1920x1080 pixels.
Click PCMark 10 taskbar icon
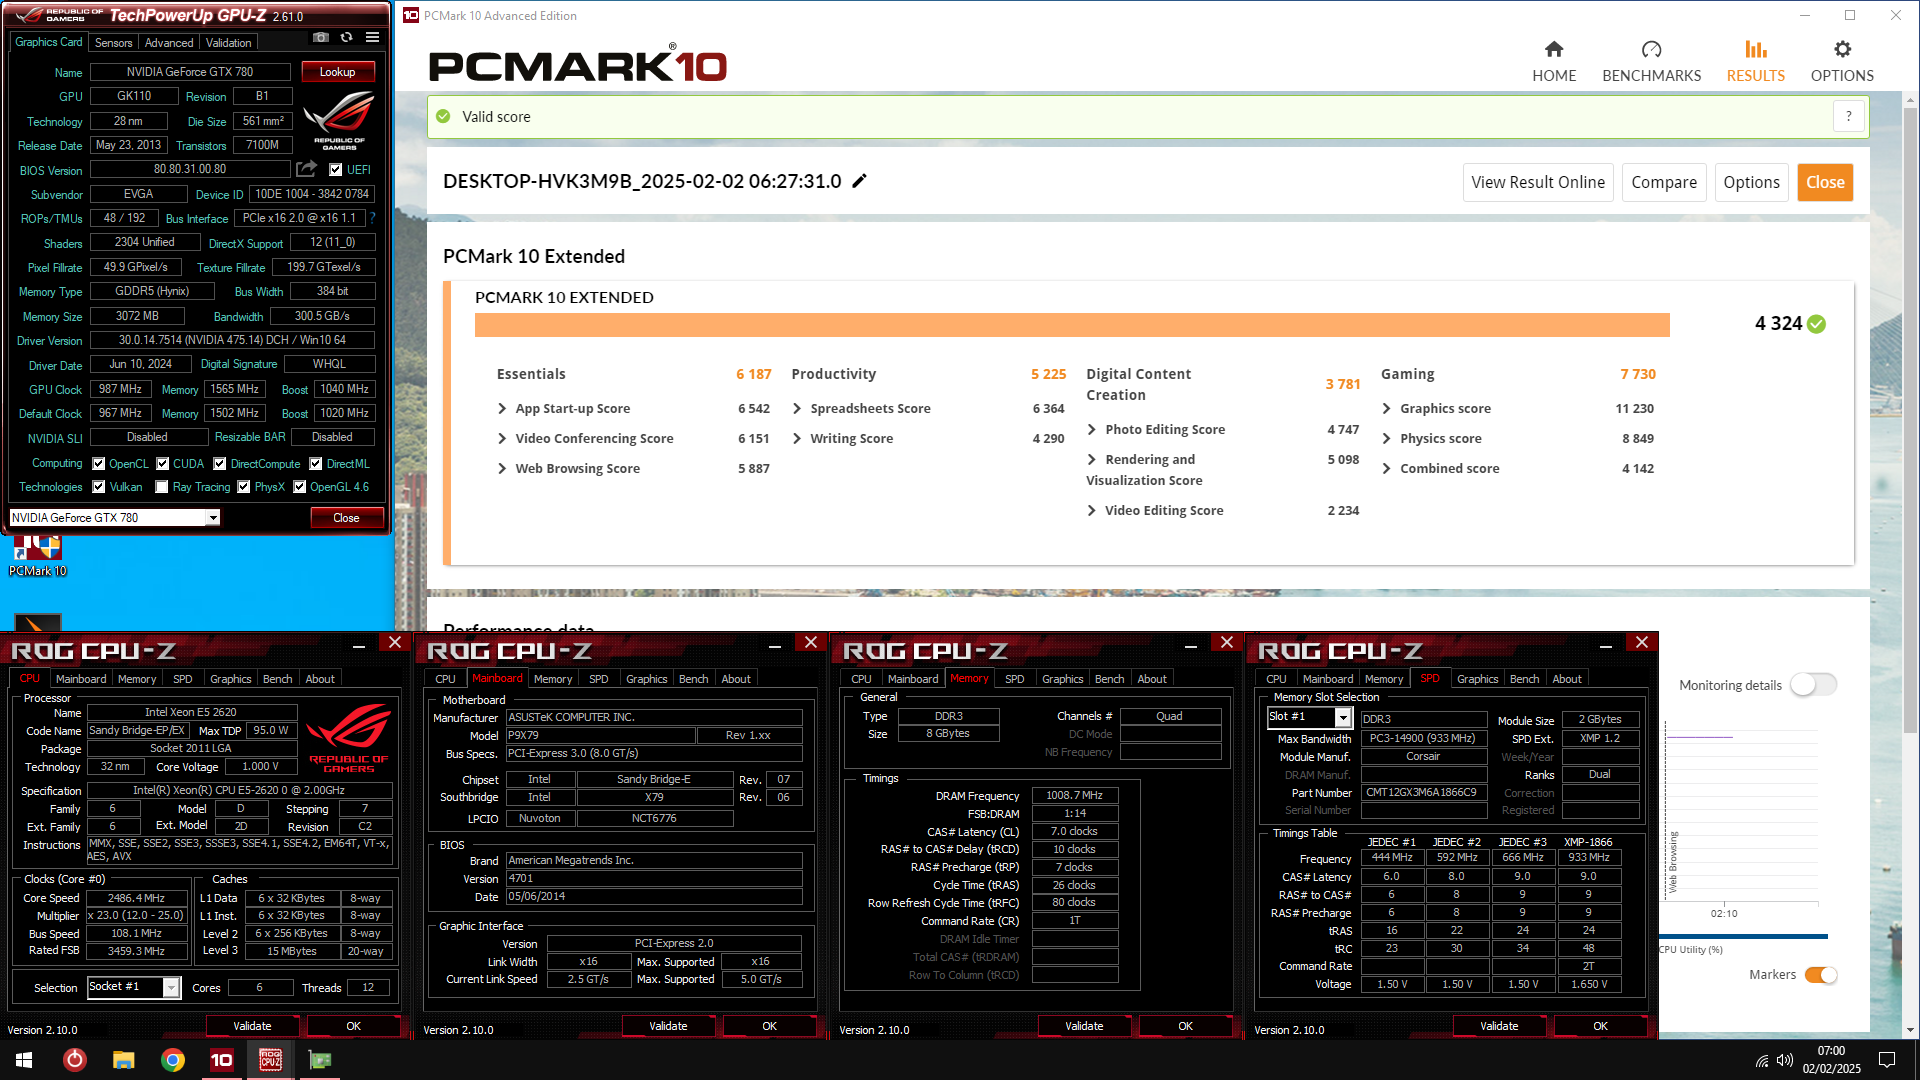tap(222, 1060)
